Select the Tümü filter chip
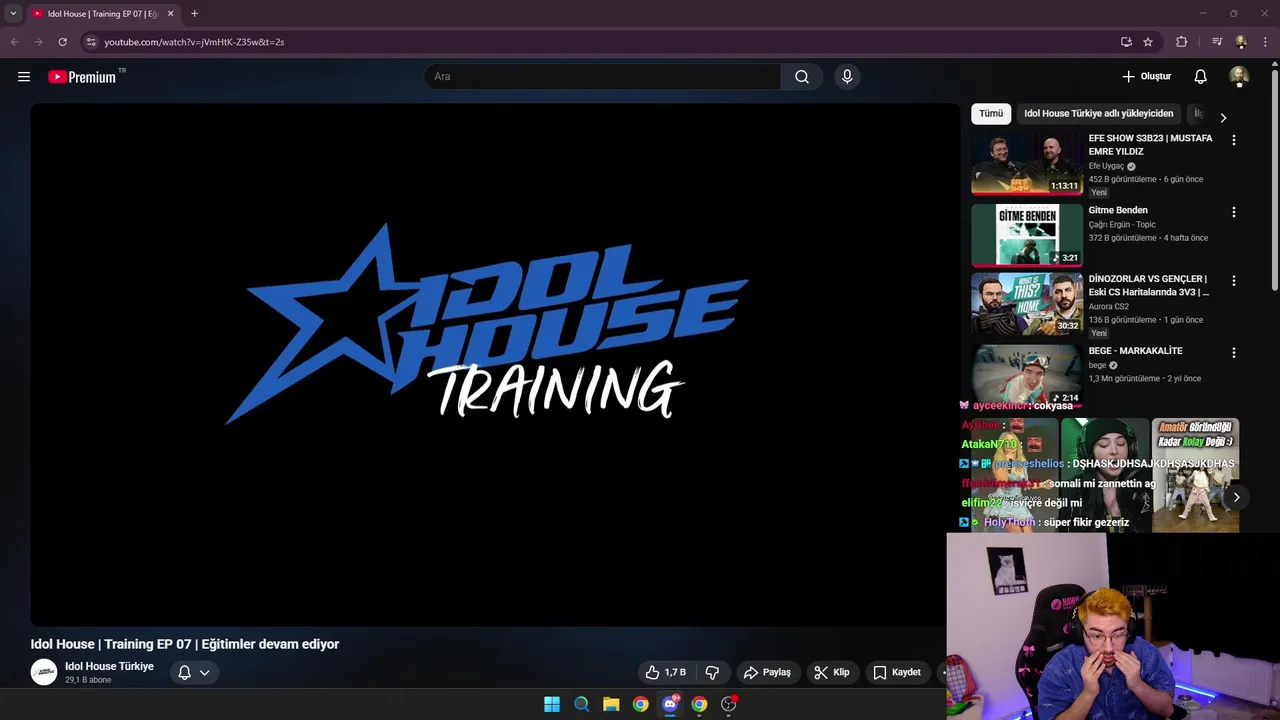The width and height of the screenshot is (1280, 720). pyautogui.click(x=991, y=114)
